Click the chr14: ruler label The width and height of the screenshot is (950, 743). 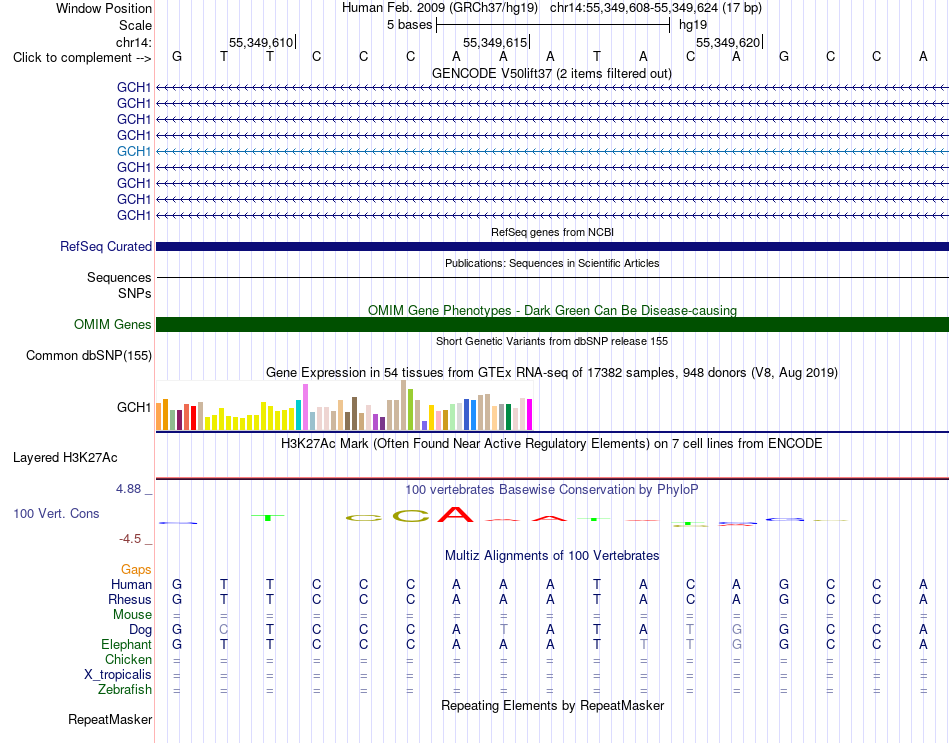[134, 42]
